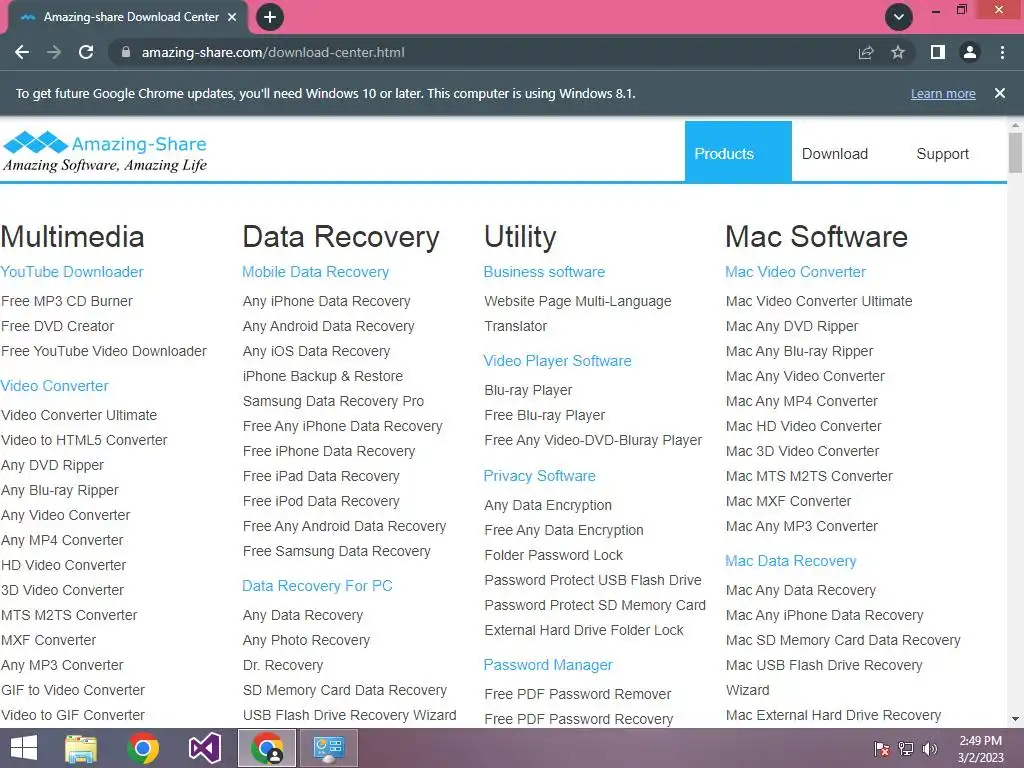Screen dimensions: 1024x768
Task: Reload the current page
Action: pyautogui.click(x=86, y=52)
